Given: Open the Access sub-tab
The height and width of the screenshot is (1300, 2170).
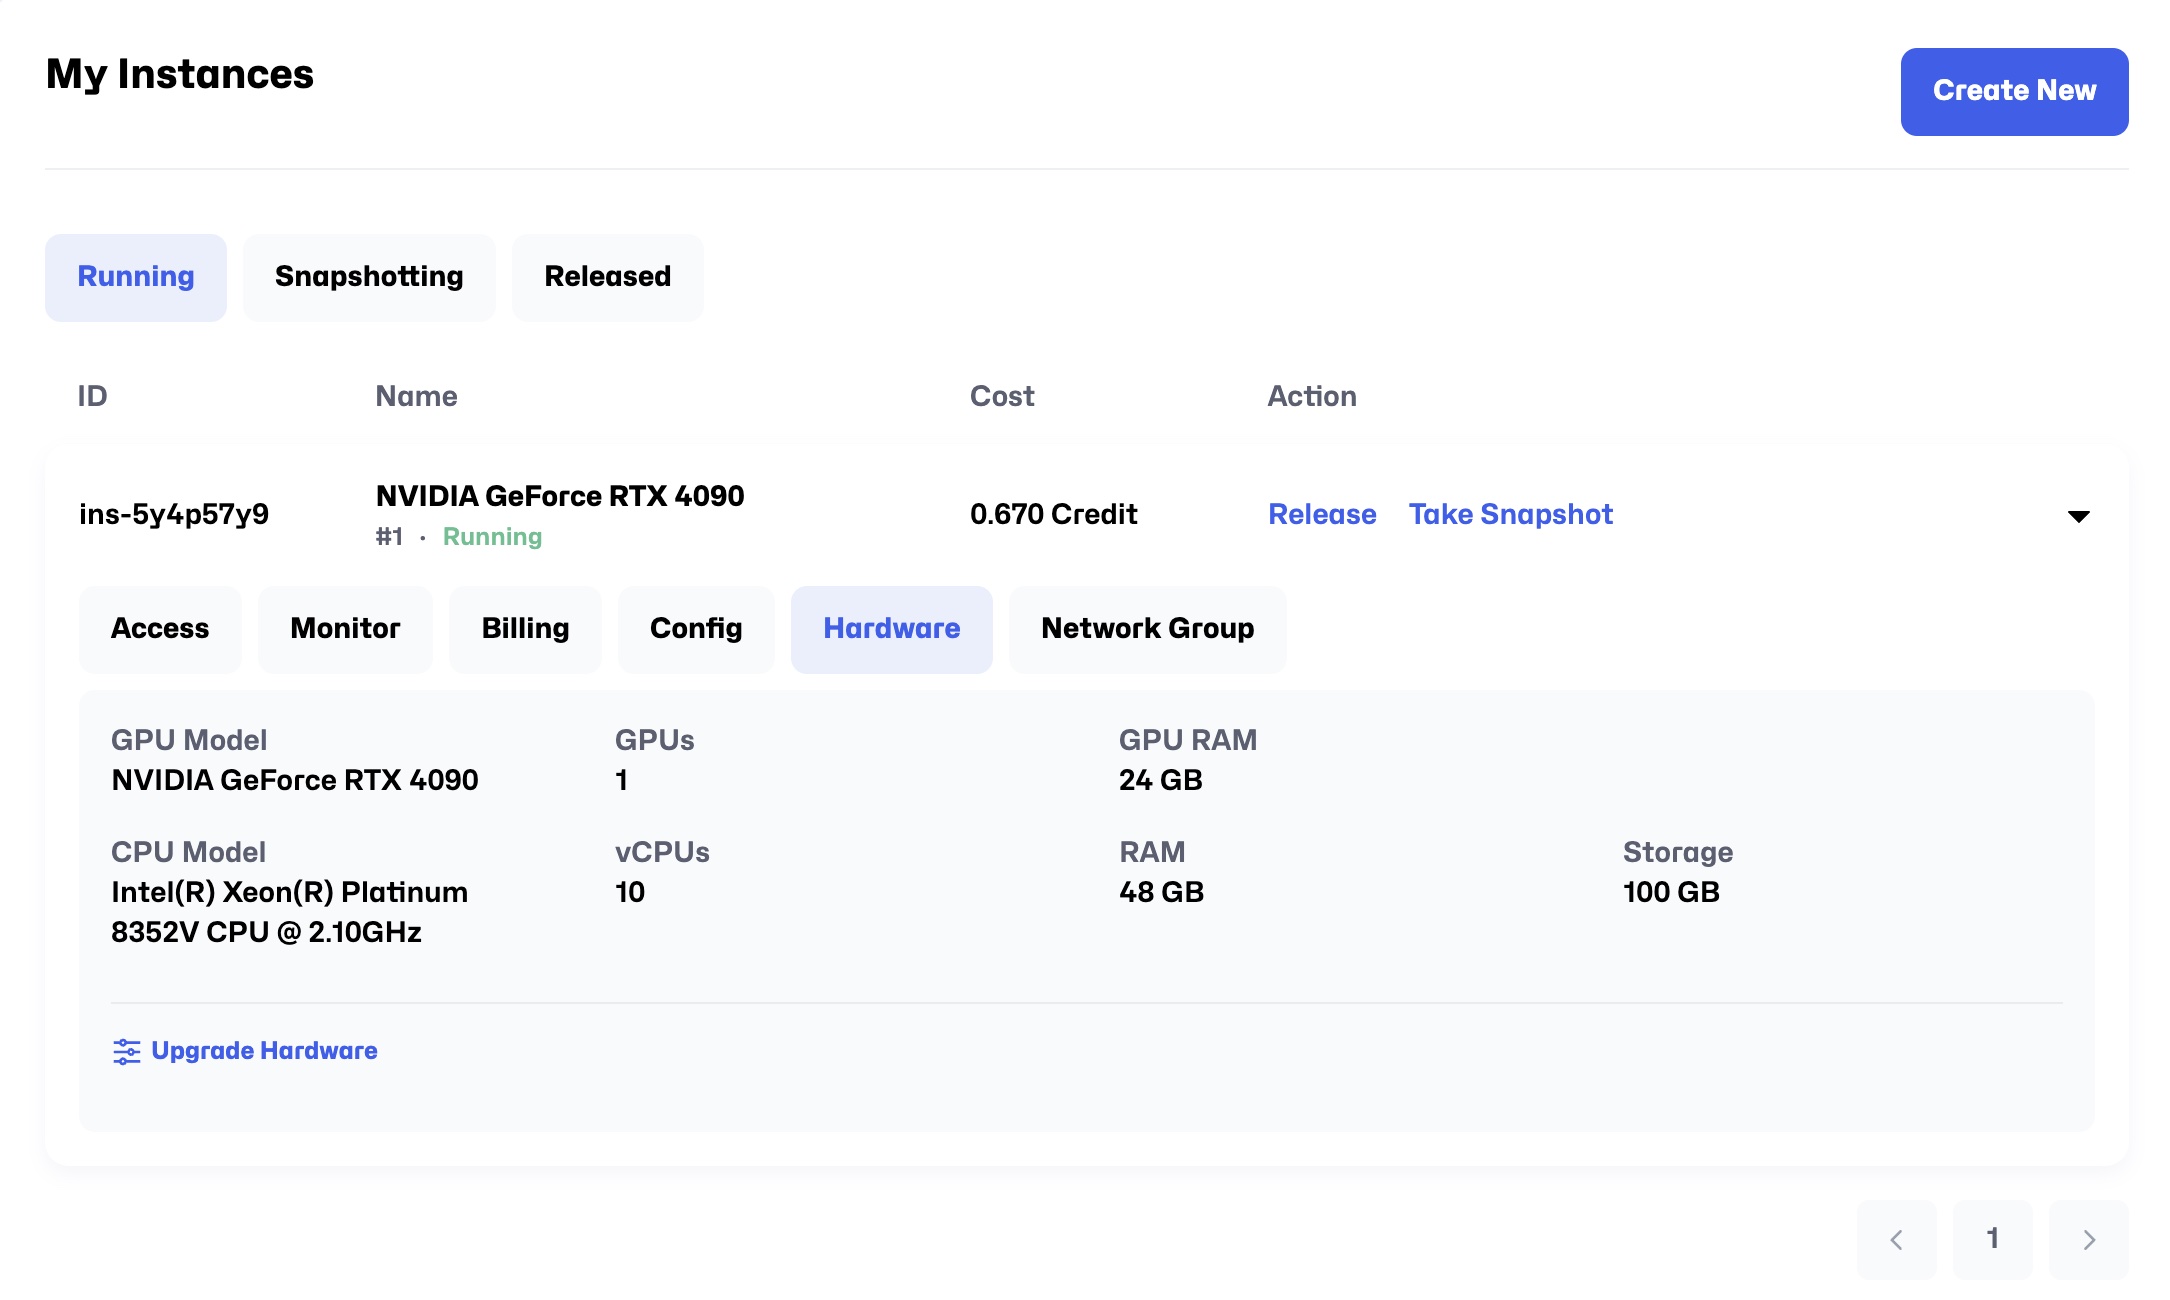Looking at the screenshot, I should [160, 629].
